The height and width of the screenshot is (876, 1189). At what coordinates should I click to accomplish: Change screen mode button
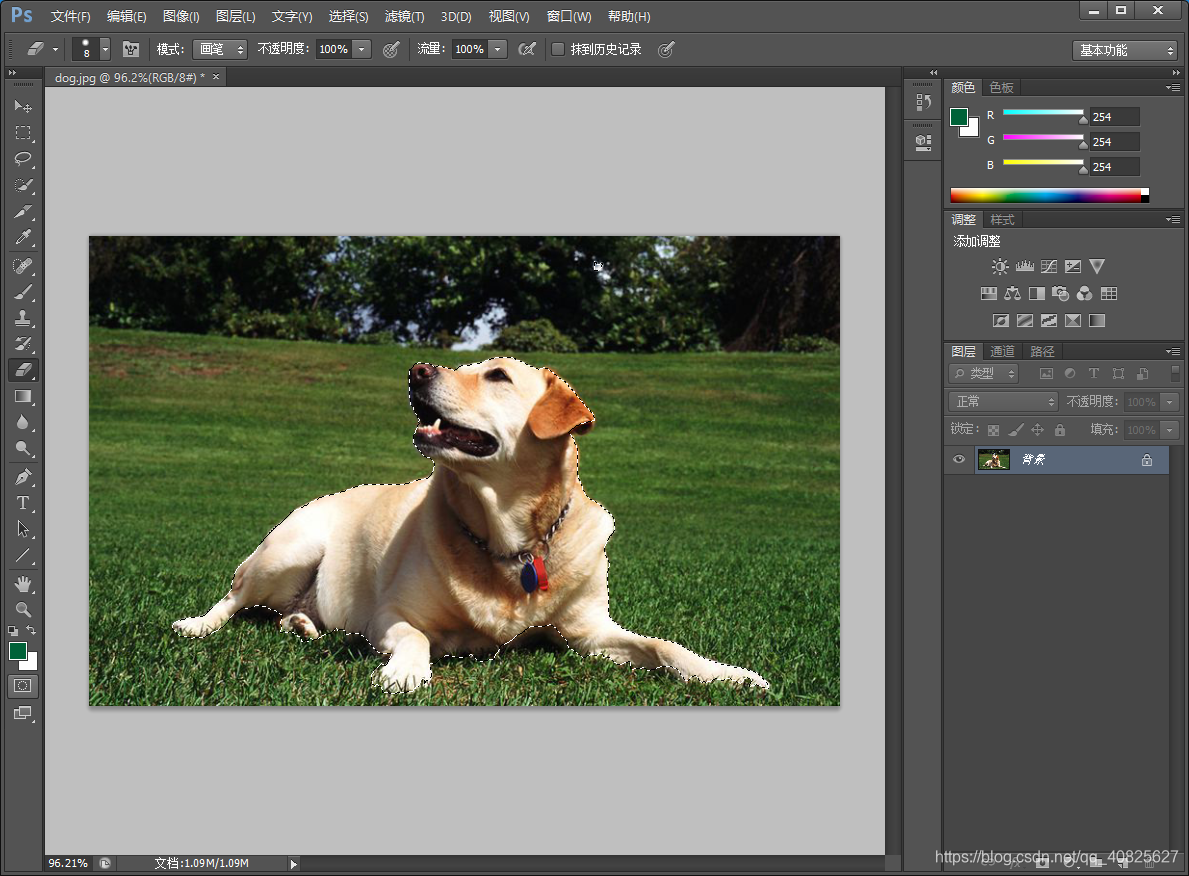(23, 713)
